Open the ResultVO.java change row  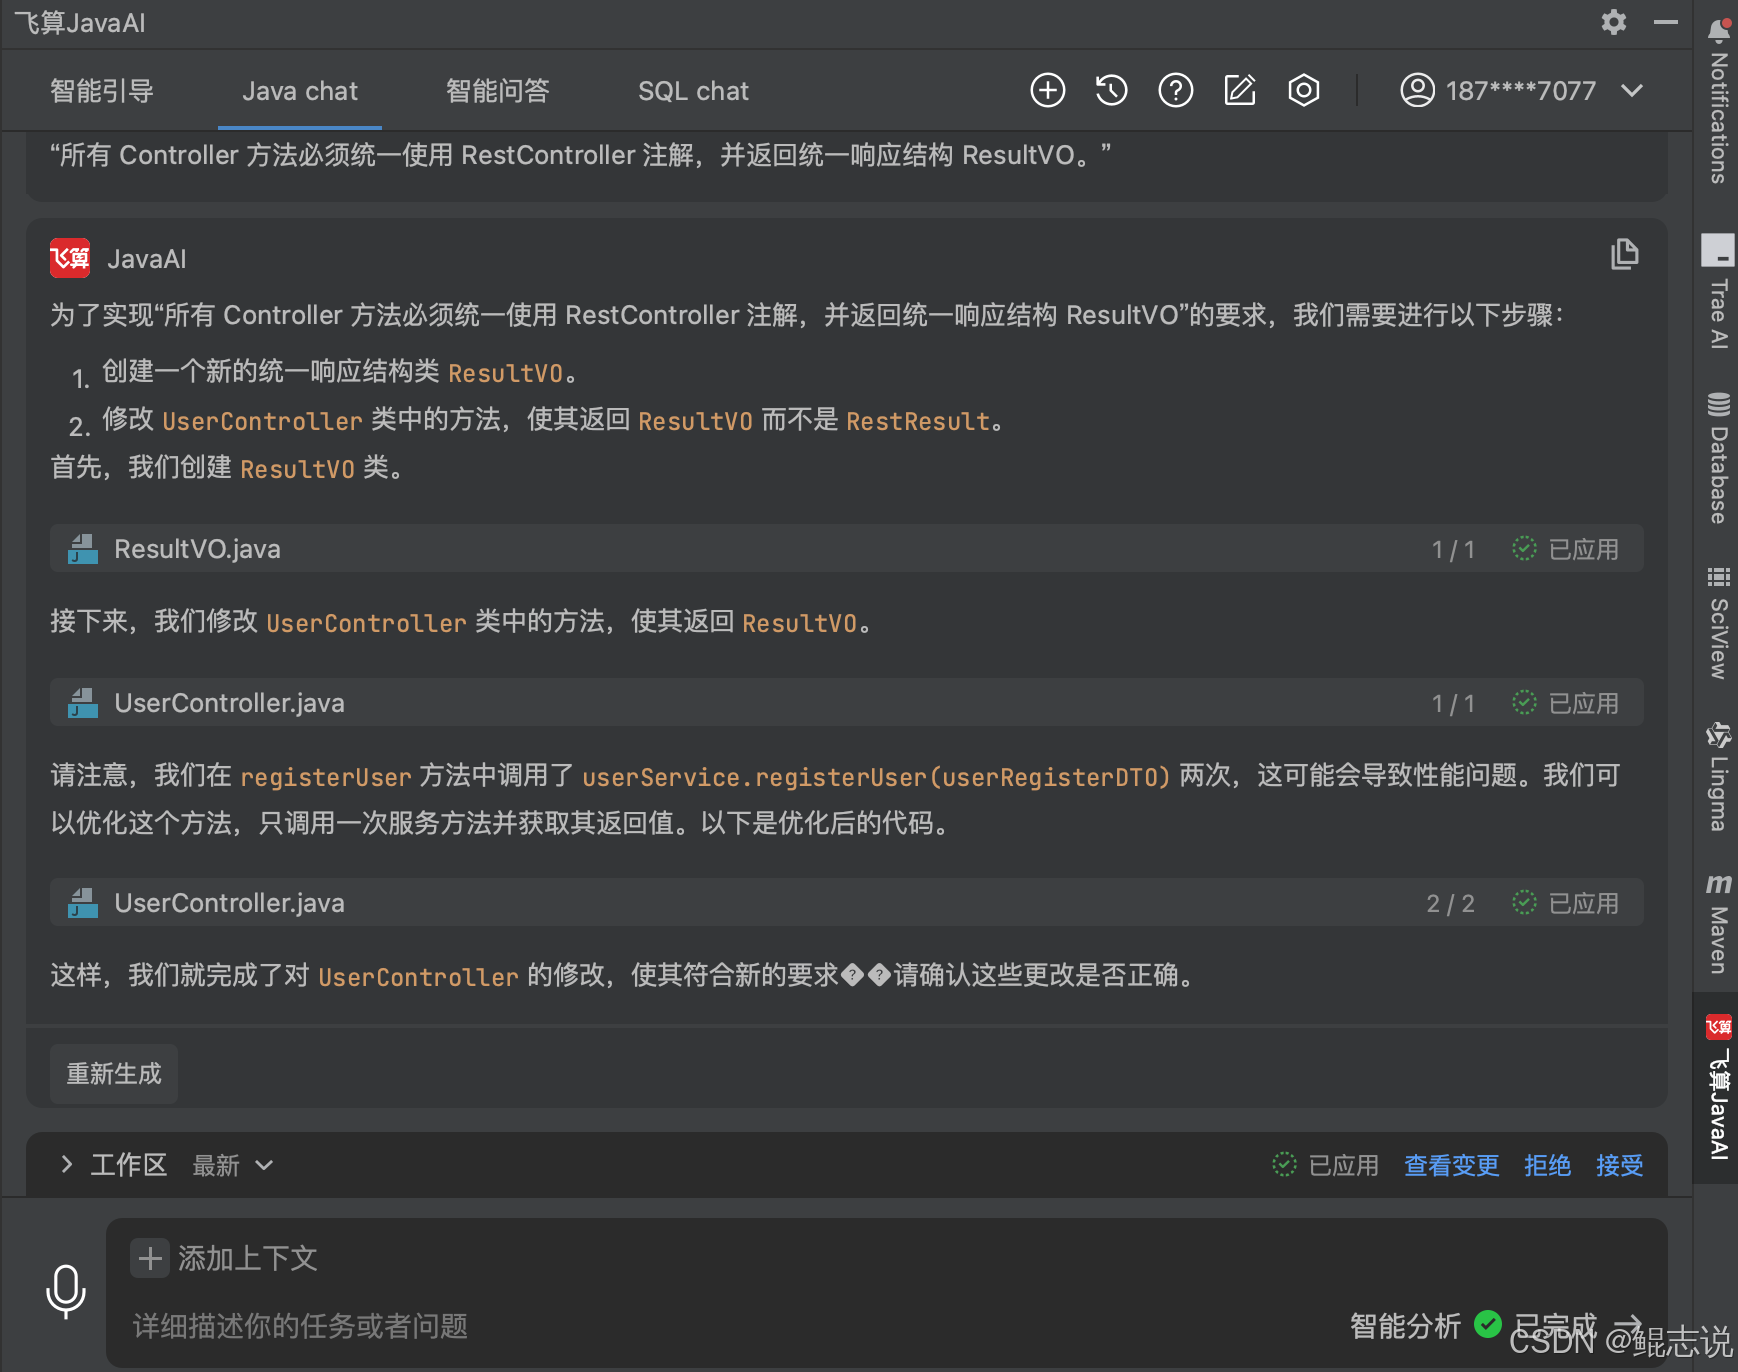(x=846, y=549)
